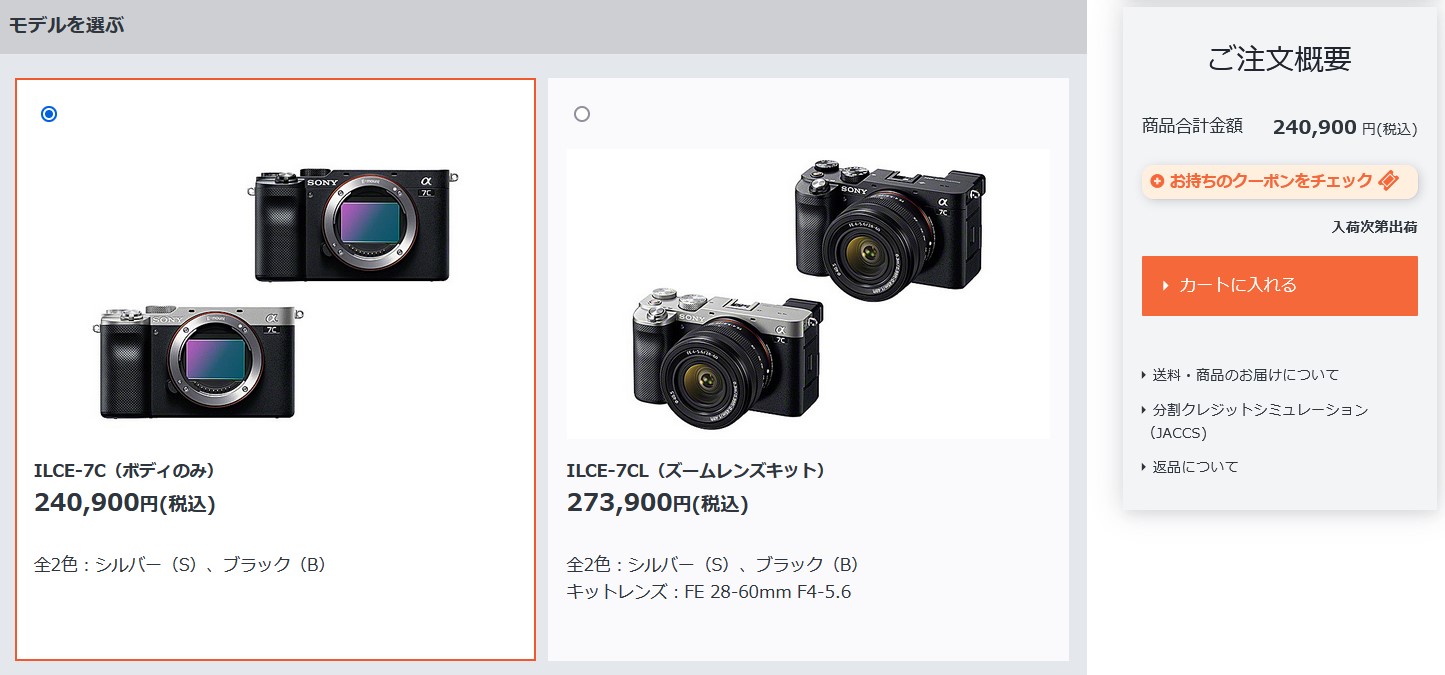Image resolution: width=1445 pixels, height=675 pixels.
Task: Click the plus icon on coupon banner
Action: pyautogui.click(x=1157, y=181)
